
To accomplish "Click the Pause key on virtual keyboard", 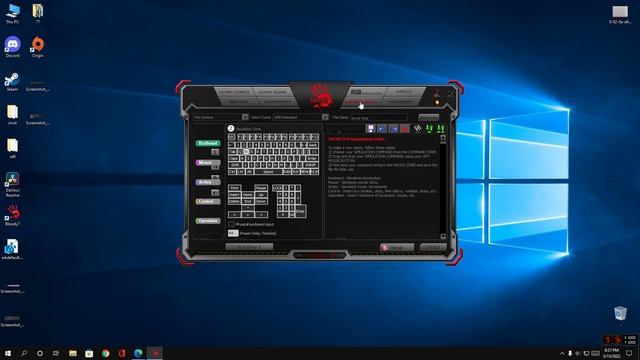I will point(261,188).
